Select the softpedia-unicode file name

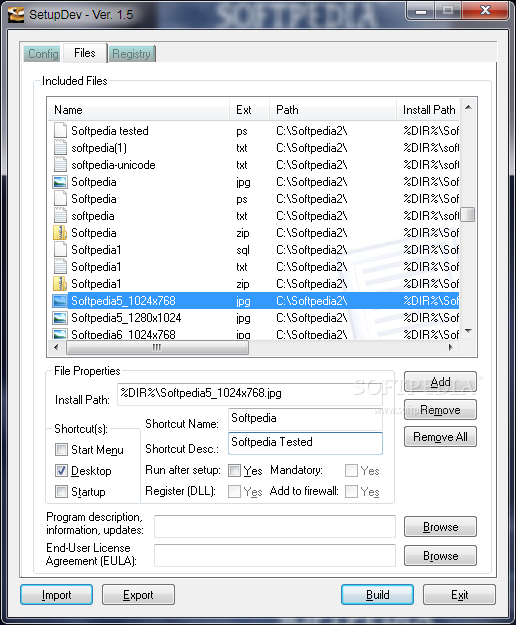113,165
